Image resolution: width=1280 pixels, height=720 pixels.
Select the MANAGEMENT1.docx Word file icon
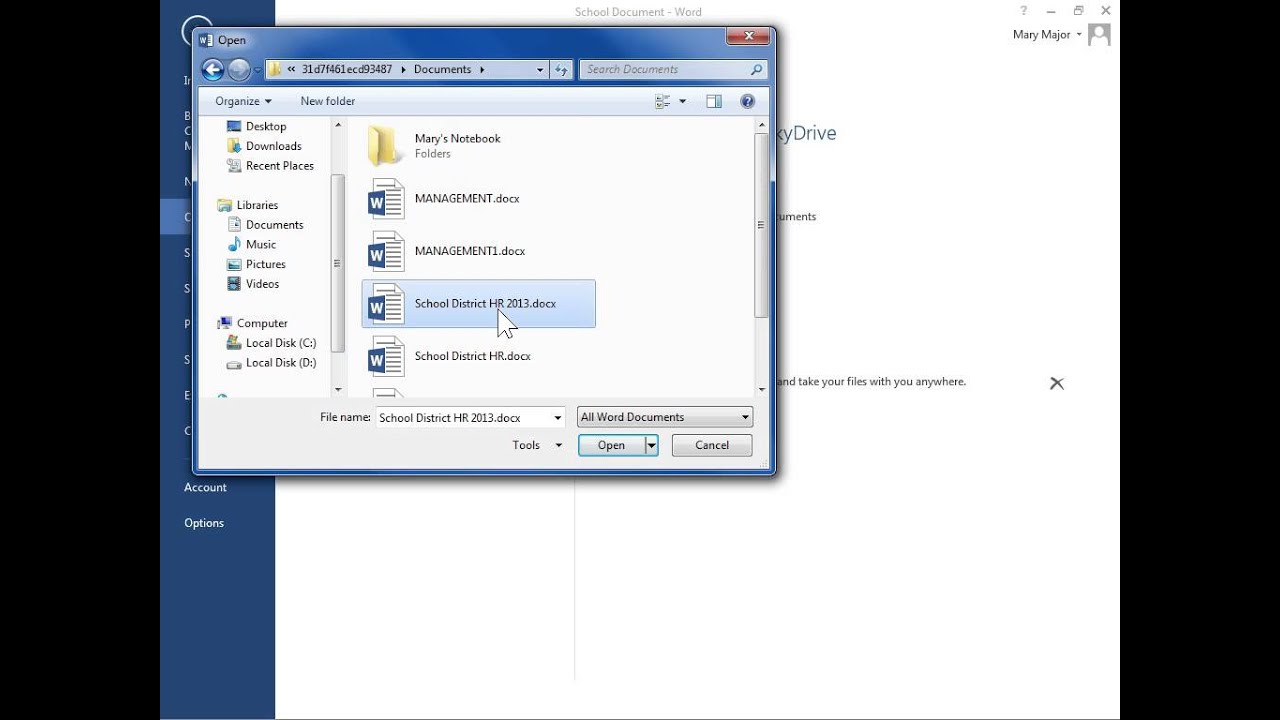click(x=386, y=251)
